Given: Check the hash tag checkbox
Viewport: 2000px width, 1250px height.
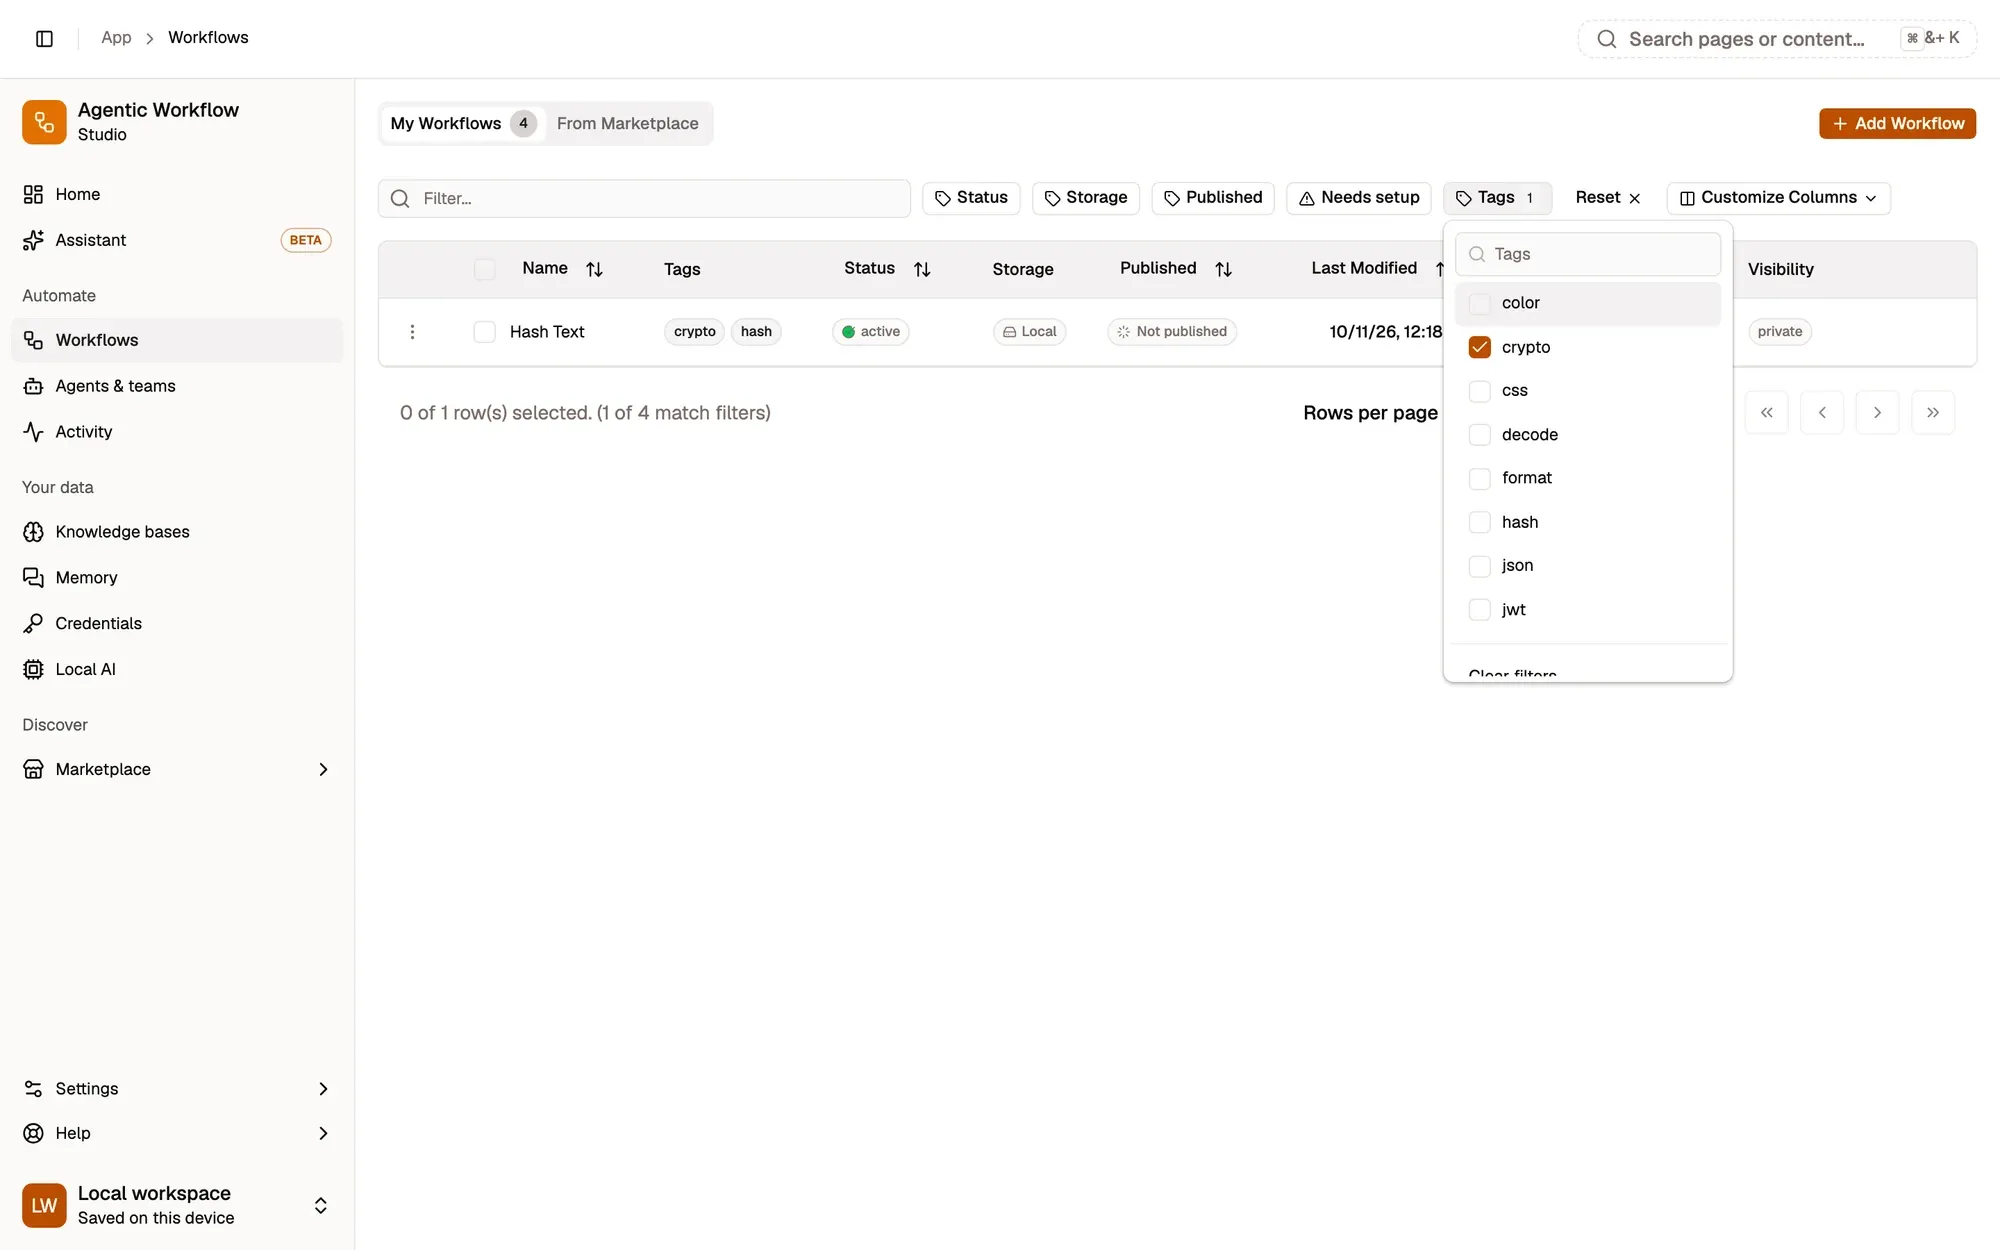Looking at the screenshot, I should pos(1480,522).
